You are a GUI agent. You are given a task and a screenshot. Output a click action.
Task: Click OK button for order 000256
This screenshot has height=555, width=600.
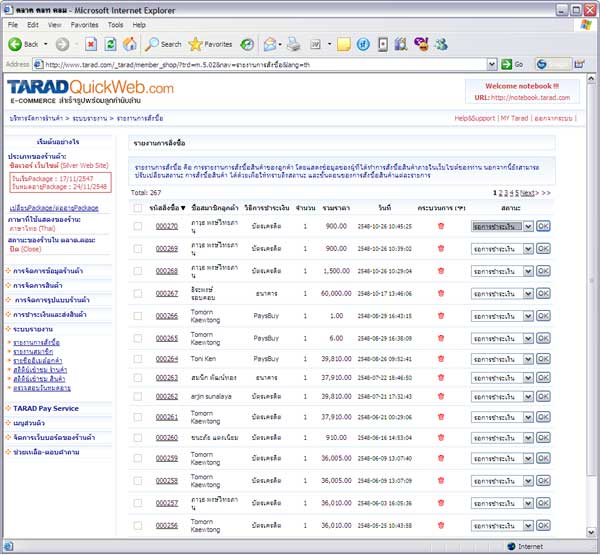(543, 526)
